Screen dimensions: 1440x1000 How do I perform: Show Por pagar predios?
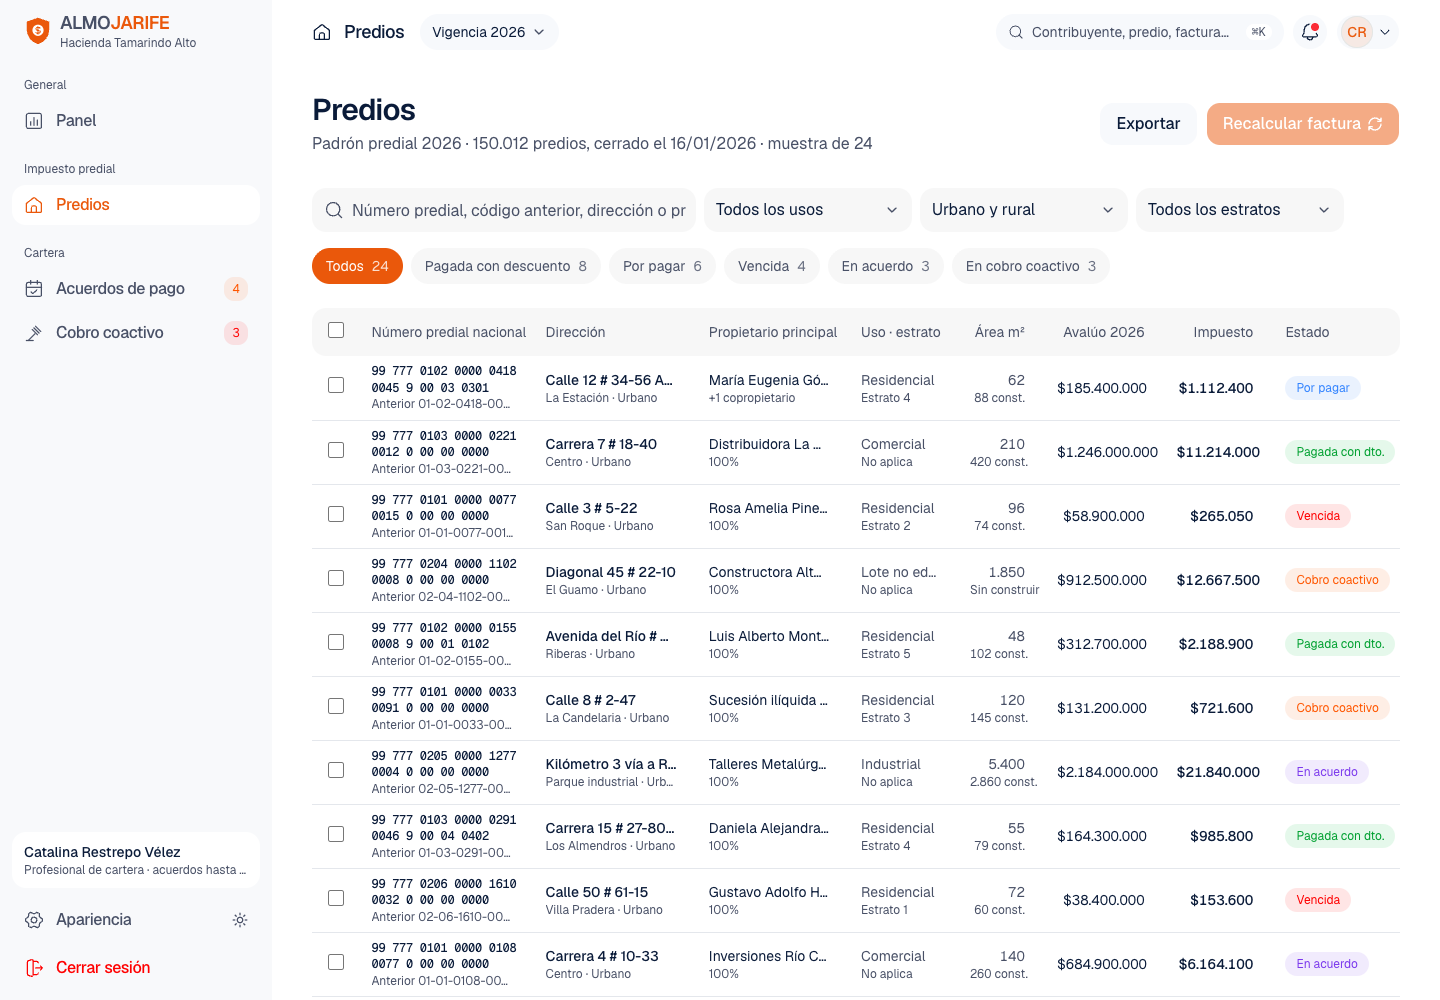click(662, 266)
